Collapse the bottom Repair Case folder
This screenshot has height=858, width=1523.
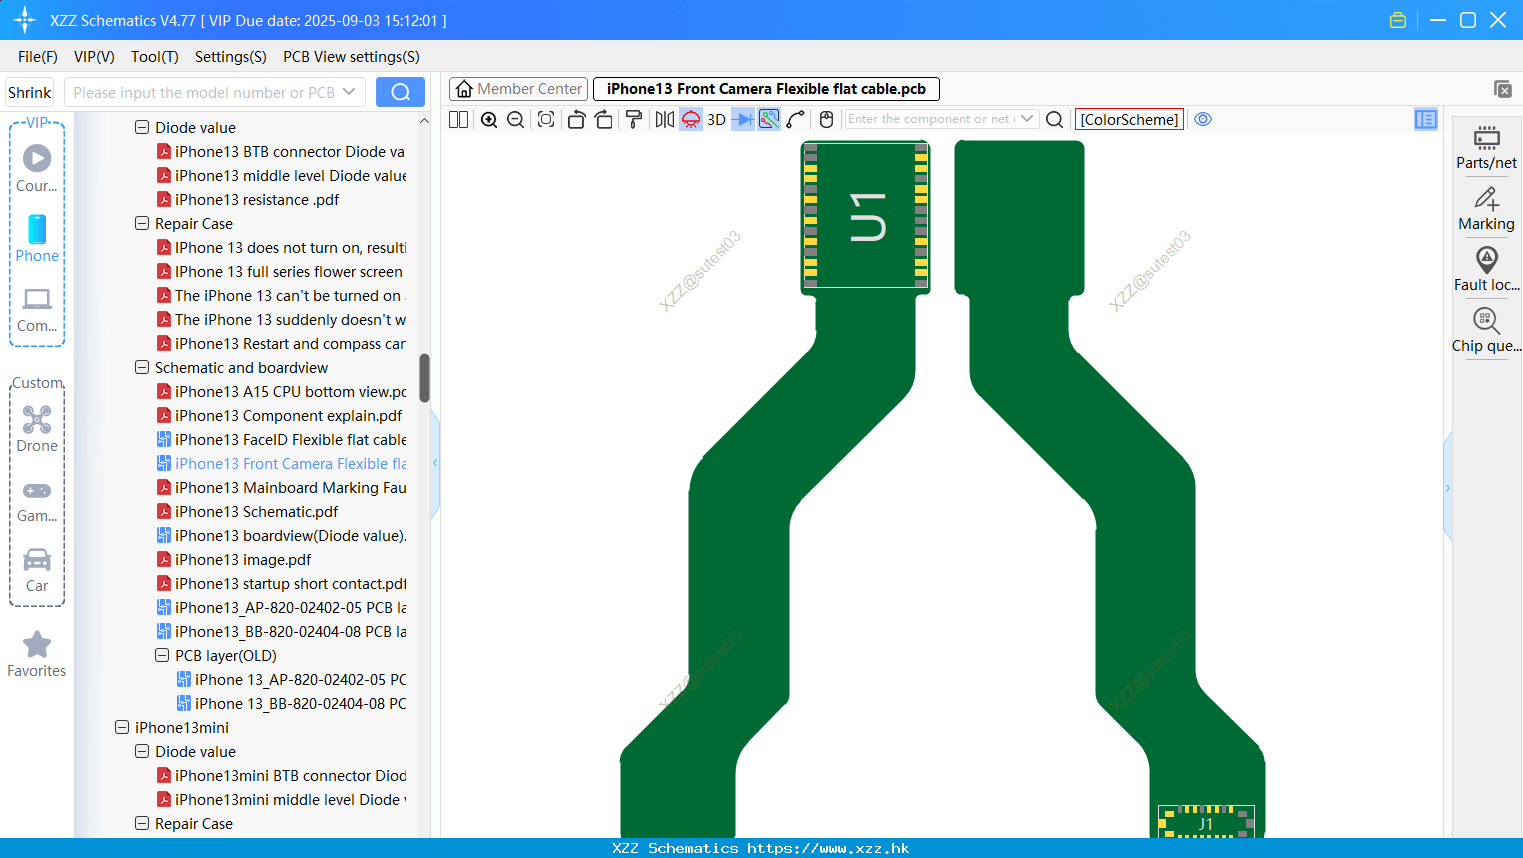pyautogui.click(x=142, y=823)
